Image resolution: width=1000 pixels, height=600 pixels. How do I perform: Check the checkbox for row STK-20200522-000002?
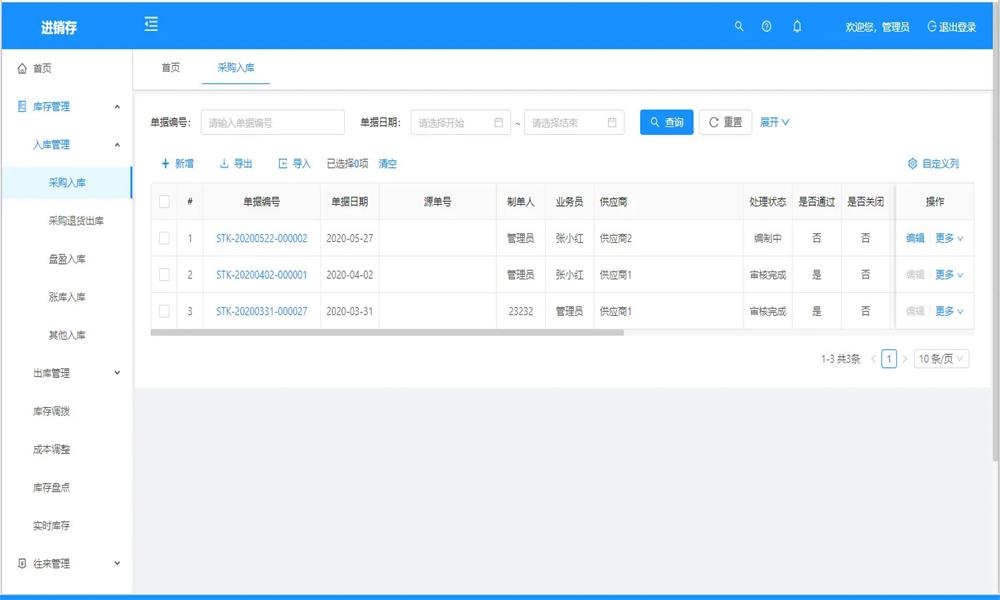pyautogui.click(x=164, y=238)
